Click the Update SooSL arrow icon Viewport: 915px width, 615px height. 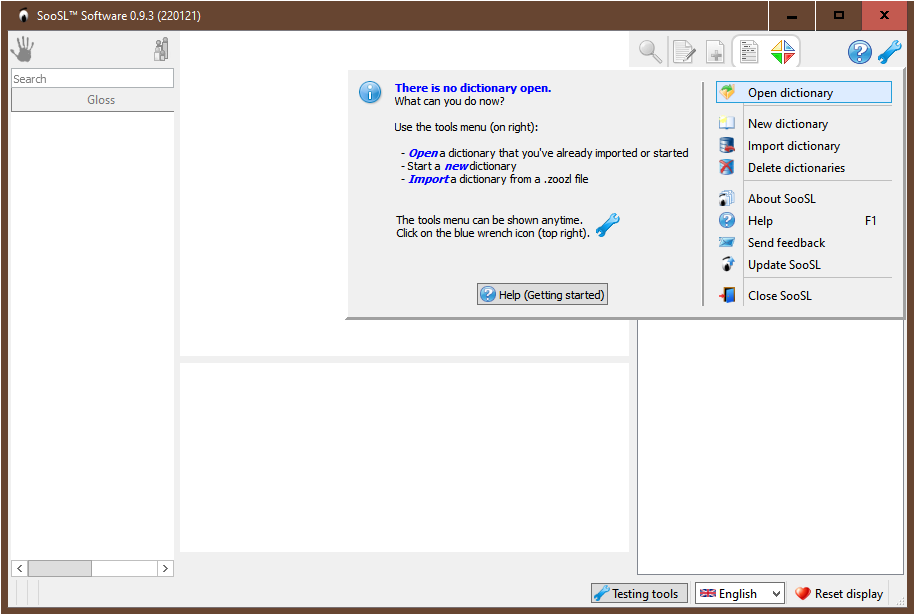[727, 264]
